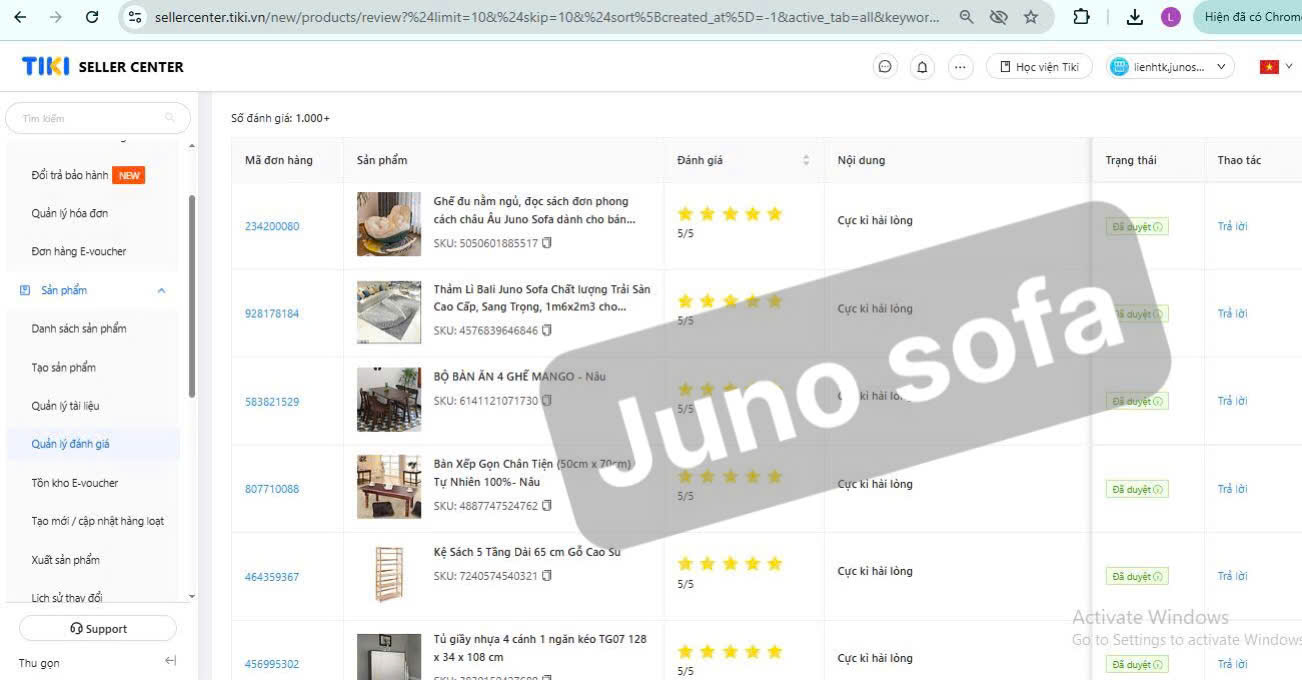The height and width of the screenshot is (680, 1302).
Task: Open lienhtk.junos account dropdown
Action: coord(1170,67)
